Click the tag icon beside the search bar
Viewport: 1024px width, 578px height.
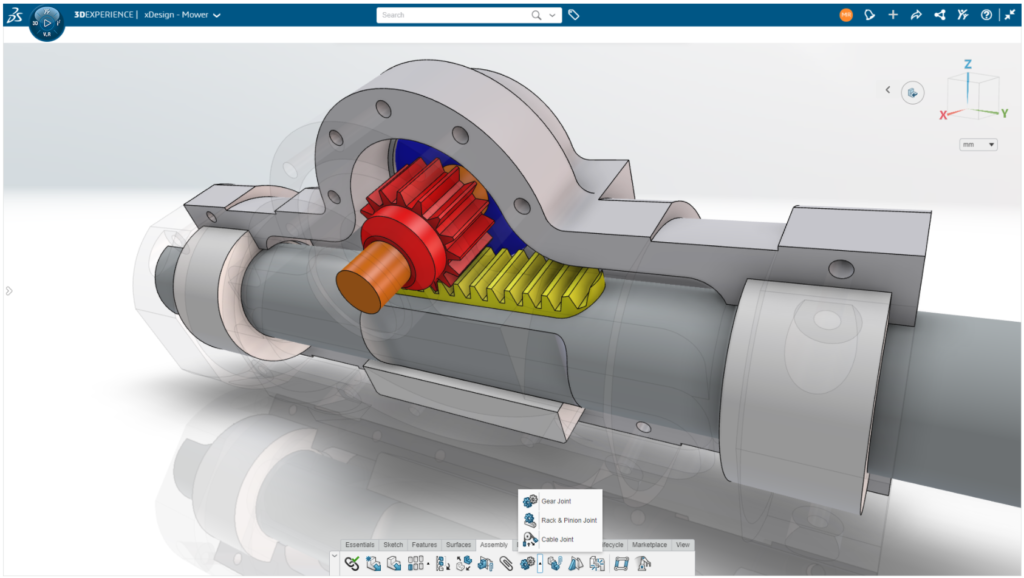[x=572, y=15]
